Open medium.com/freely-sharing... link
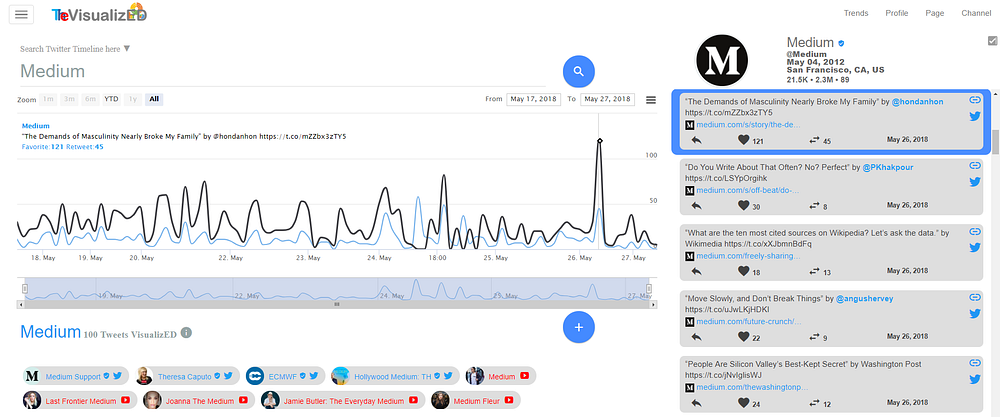This screenshot has width=1000, height=417. (x=748, y=256)
